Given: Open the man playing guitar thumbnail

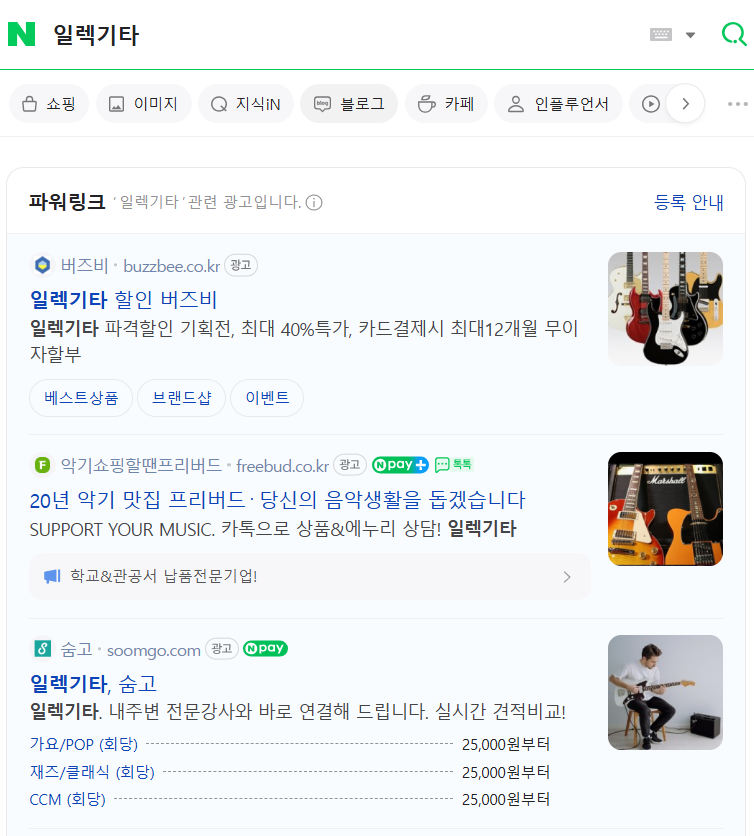Looking at the screenshot, I should 665,692.
